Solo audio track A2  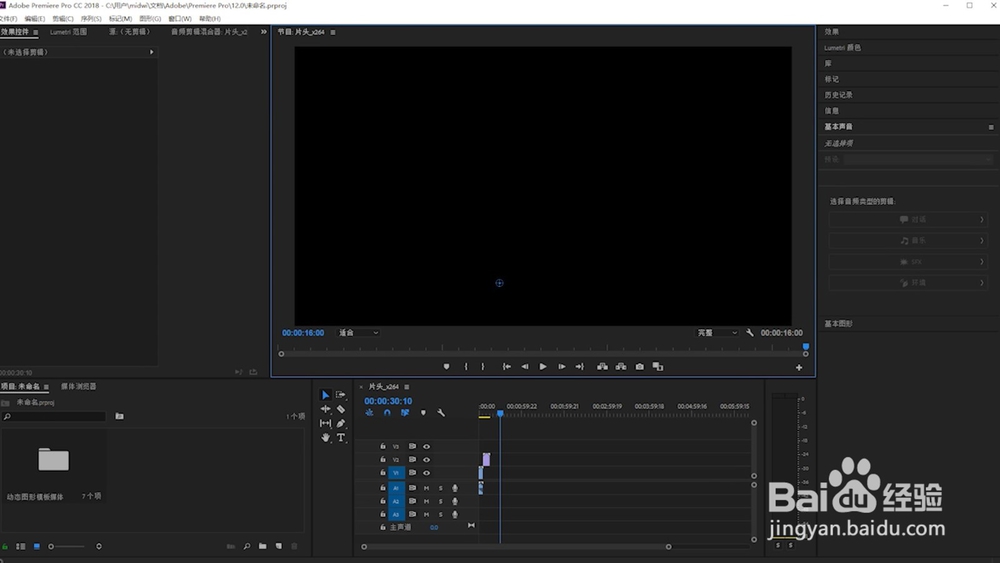[440, 502]
